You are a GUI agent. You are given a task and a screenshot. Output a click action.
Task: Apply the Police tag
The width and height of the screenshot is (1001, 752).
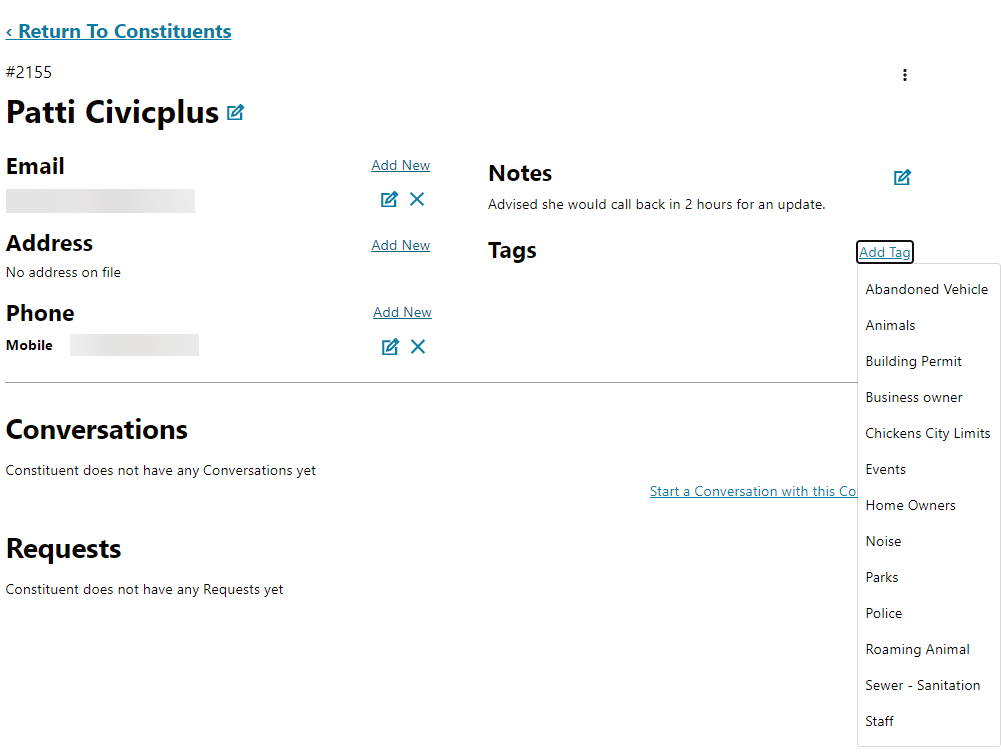(x=884, y=613)
